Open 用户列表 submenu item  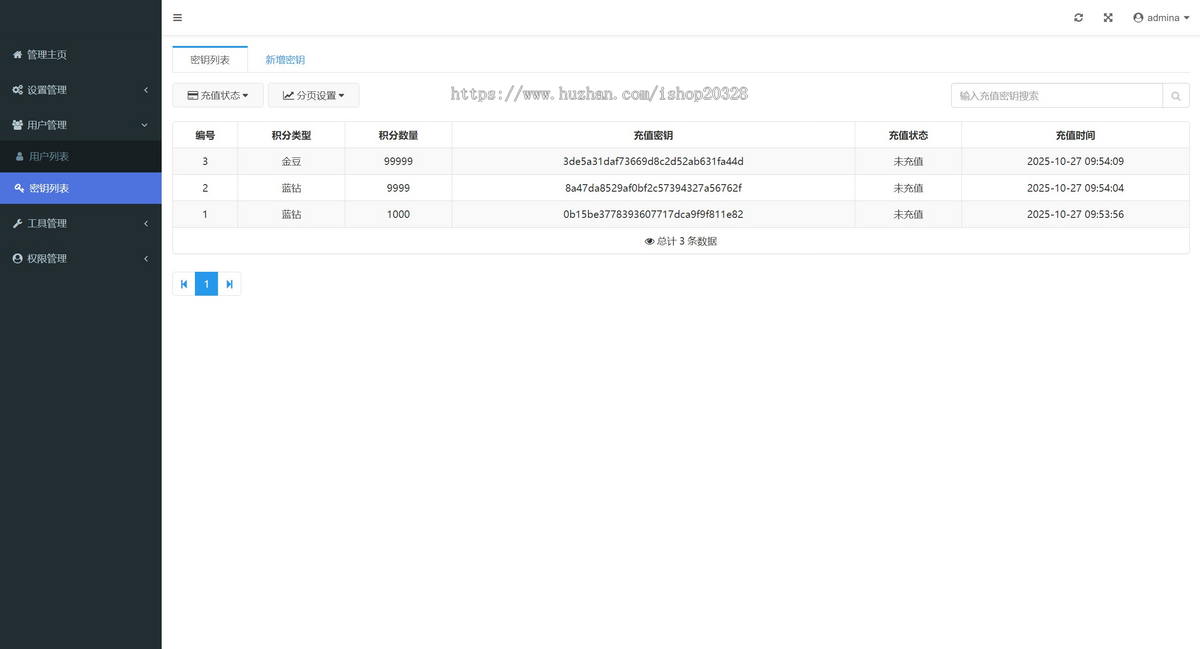point(80,157)
